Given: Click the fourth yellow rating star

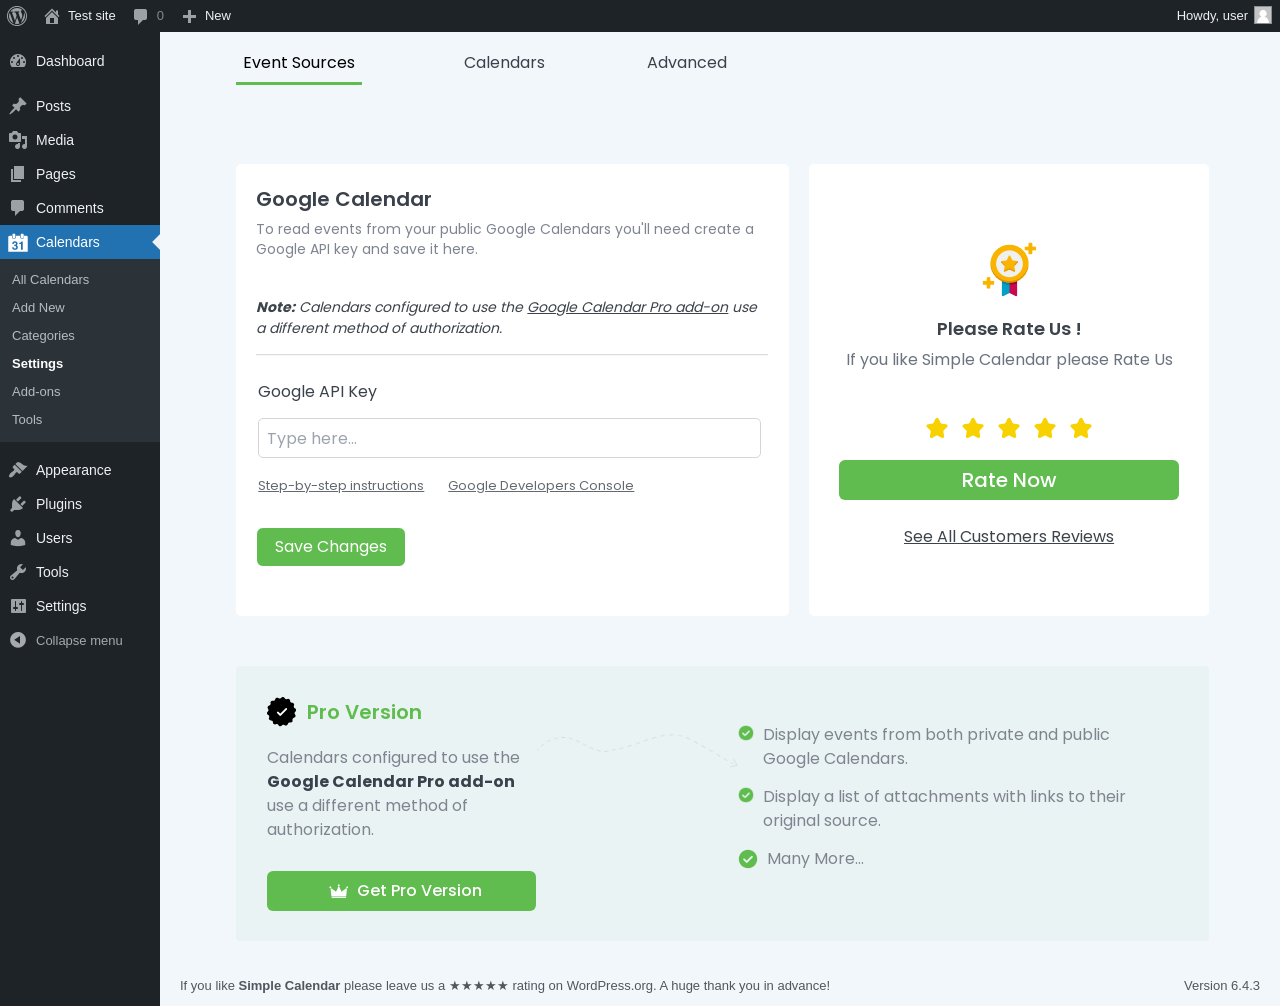Looking at the screenshot, I should pos(1045,429).
